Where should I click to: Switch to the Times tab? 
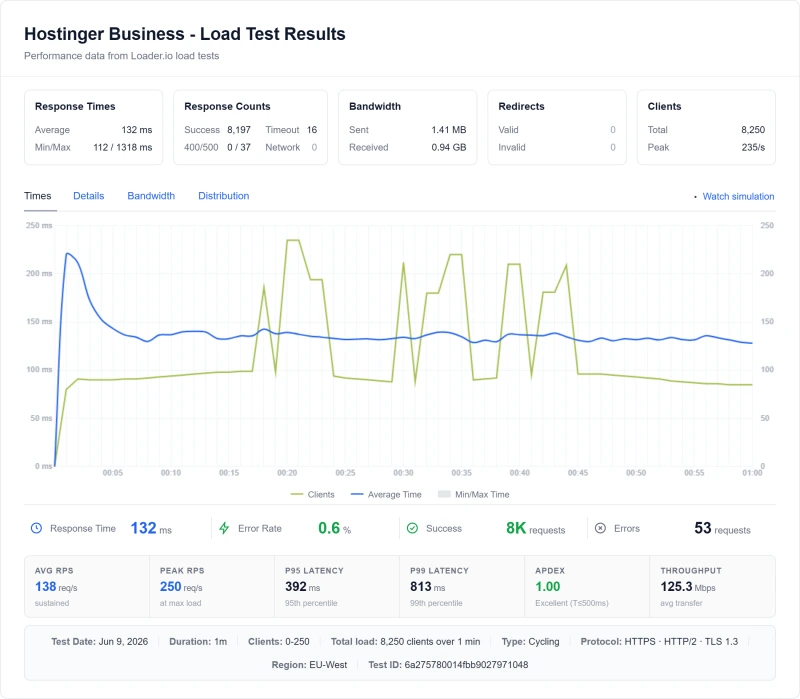[x=38, y=196]
